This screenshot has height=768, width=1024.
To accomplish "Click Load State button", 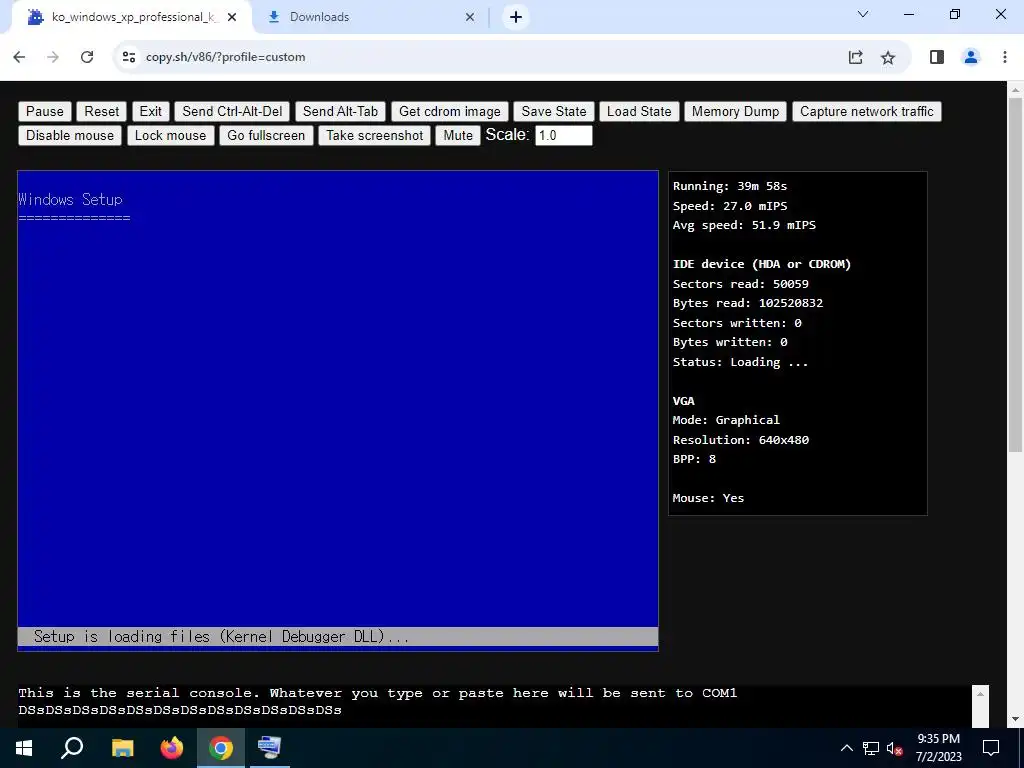I will click(x=639, y=111).
